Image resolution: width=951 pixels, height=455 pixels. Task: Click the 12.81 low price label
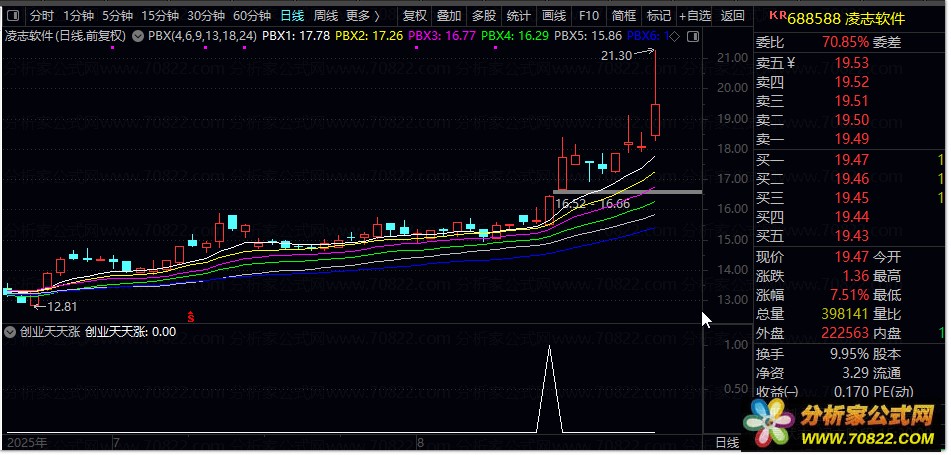(62, 306)
